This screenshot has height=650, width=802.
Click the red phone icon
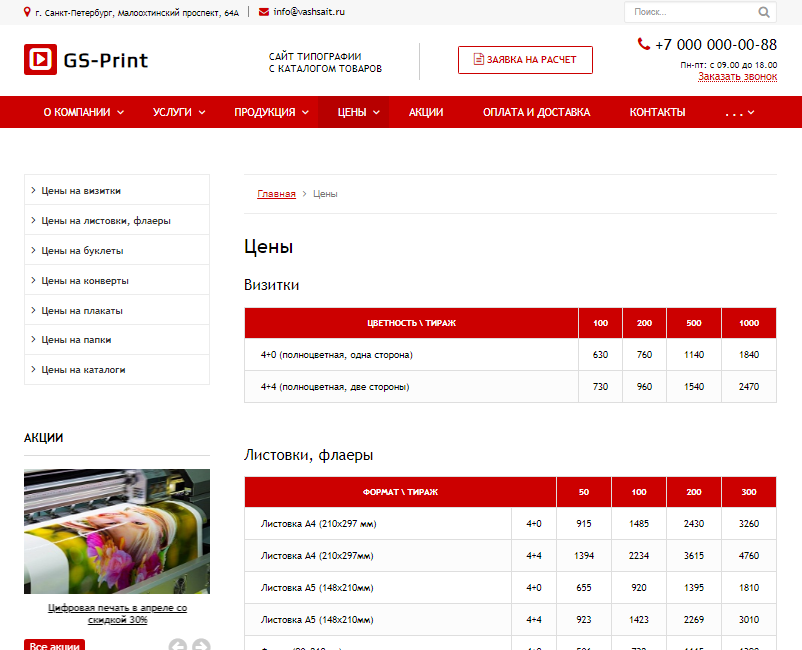643,44
